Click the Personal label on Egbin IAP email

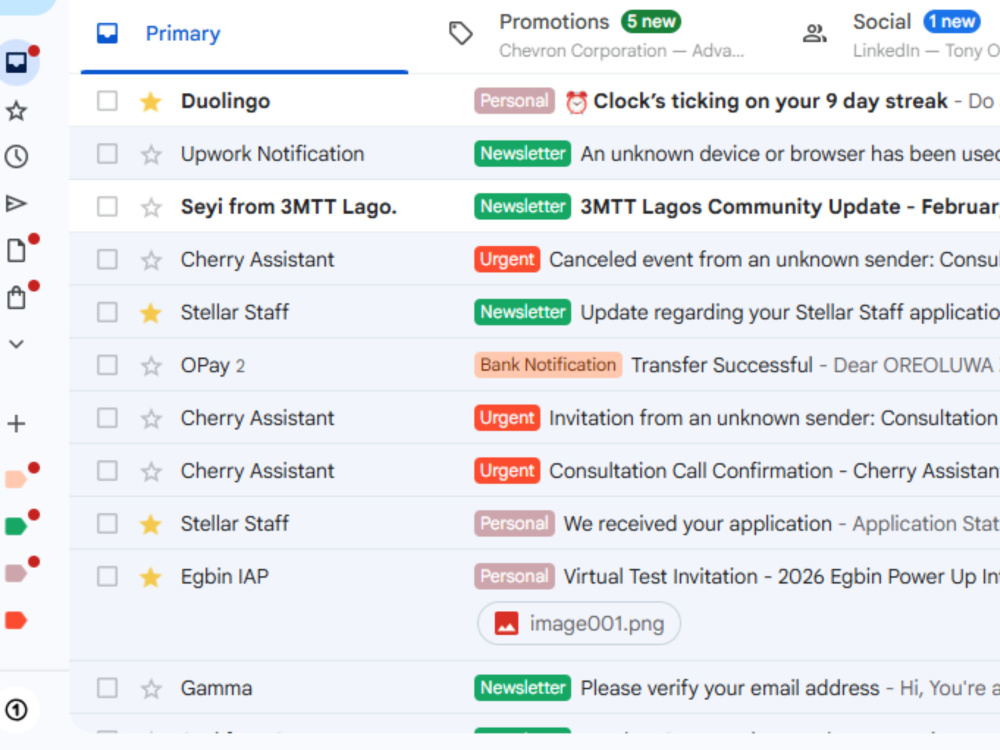point(514,577)
